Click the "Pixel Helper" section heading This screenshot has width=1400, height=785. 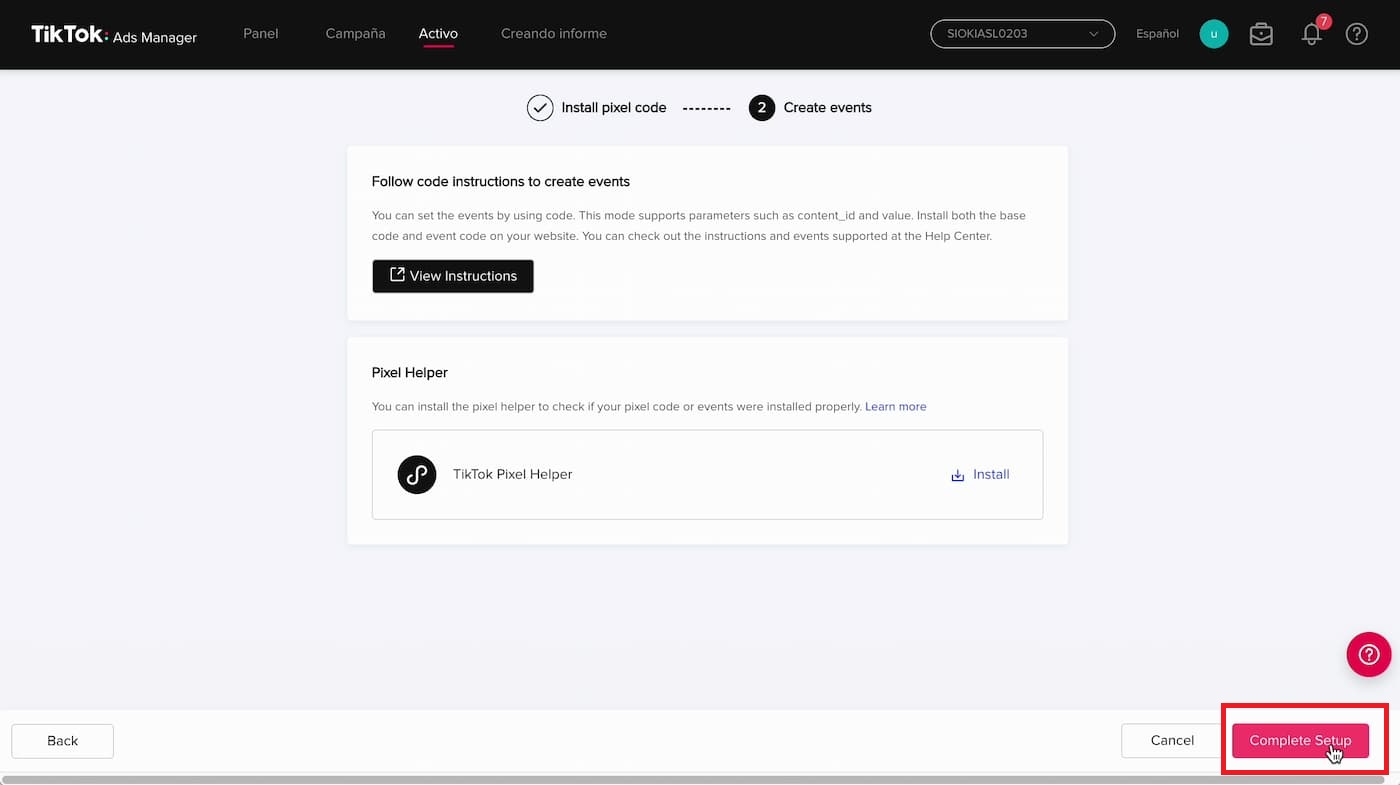coord(410,372)
